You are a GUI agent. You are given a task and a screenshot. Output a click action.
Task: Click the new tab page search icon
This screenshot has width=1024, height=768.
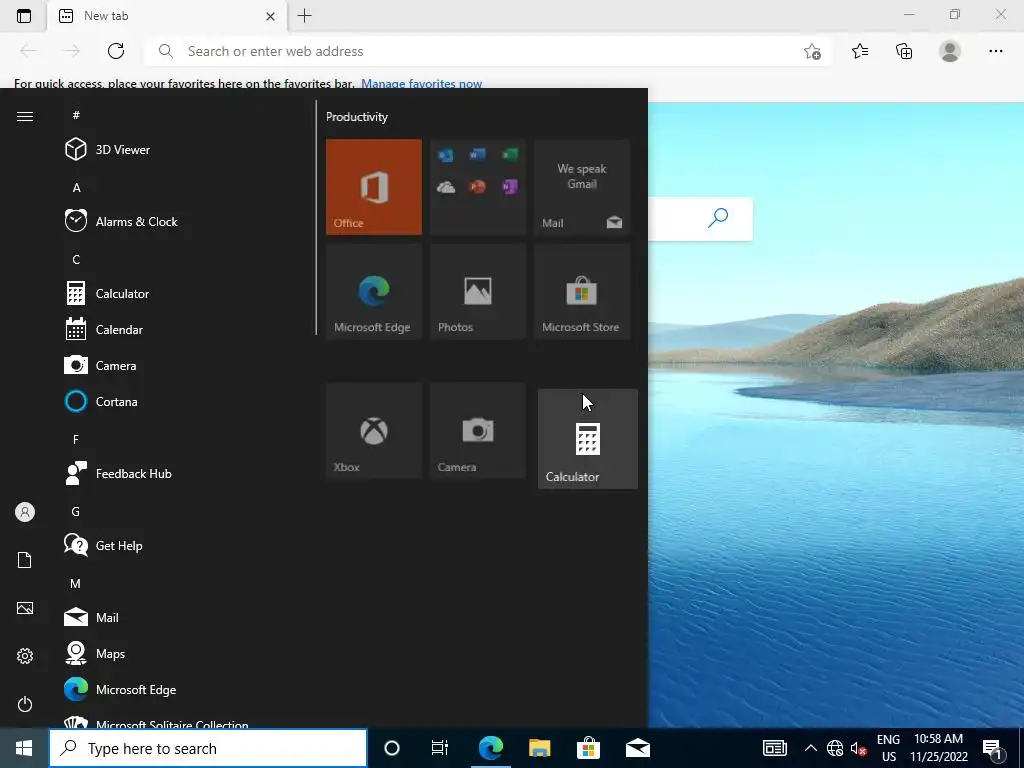(x=718, y=218)
